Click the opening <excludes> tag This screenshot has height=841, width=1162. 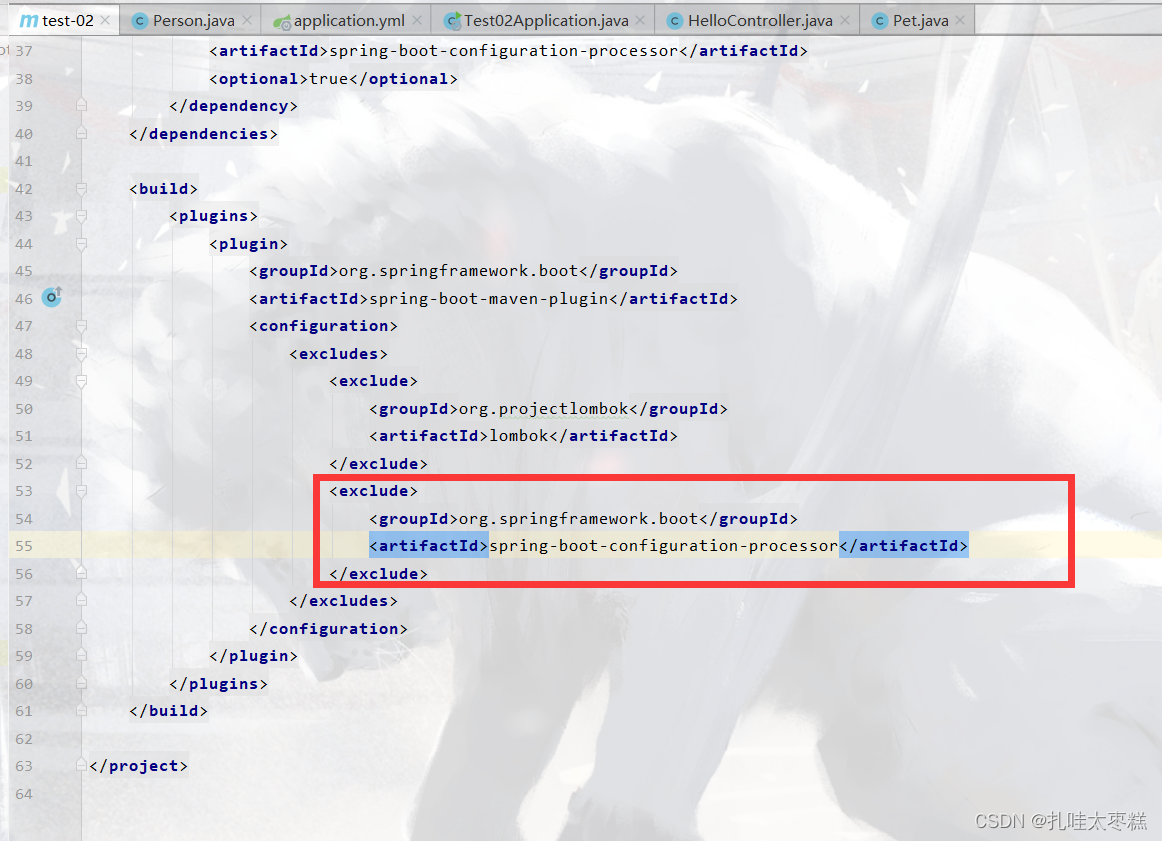tap(339, 354)
